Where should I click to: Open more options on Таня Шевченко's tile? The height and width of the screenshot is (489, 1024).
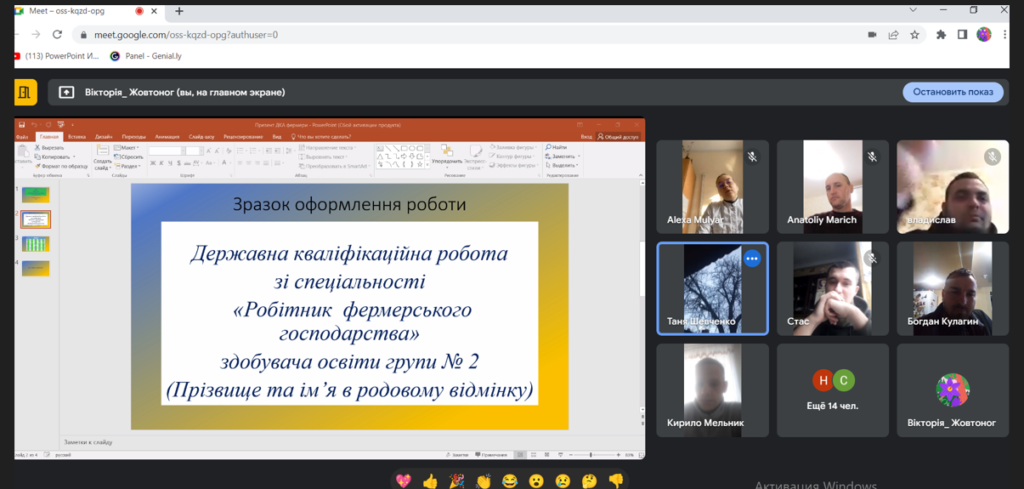tap(752, 258)
